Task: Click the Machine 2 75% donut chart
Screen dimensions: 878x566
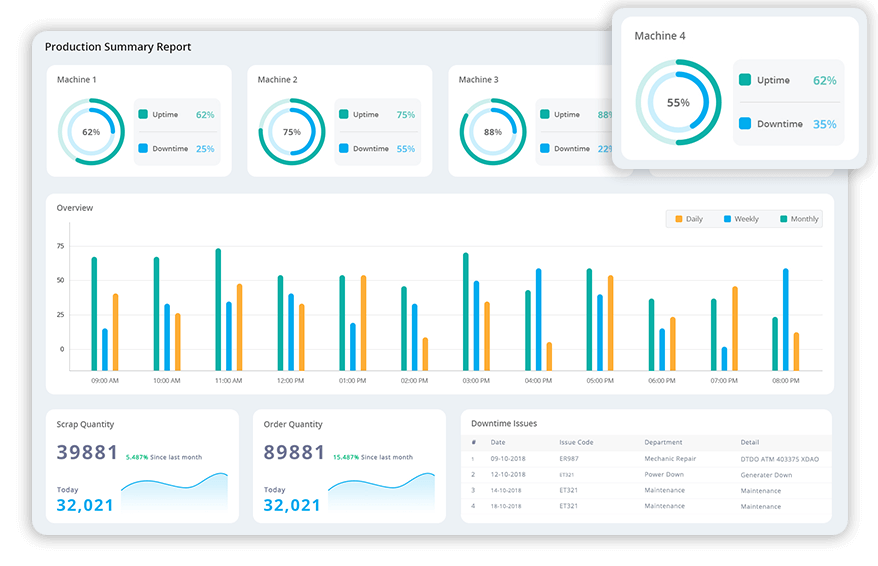Action: [292, 131]
